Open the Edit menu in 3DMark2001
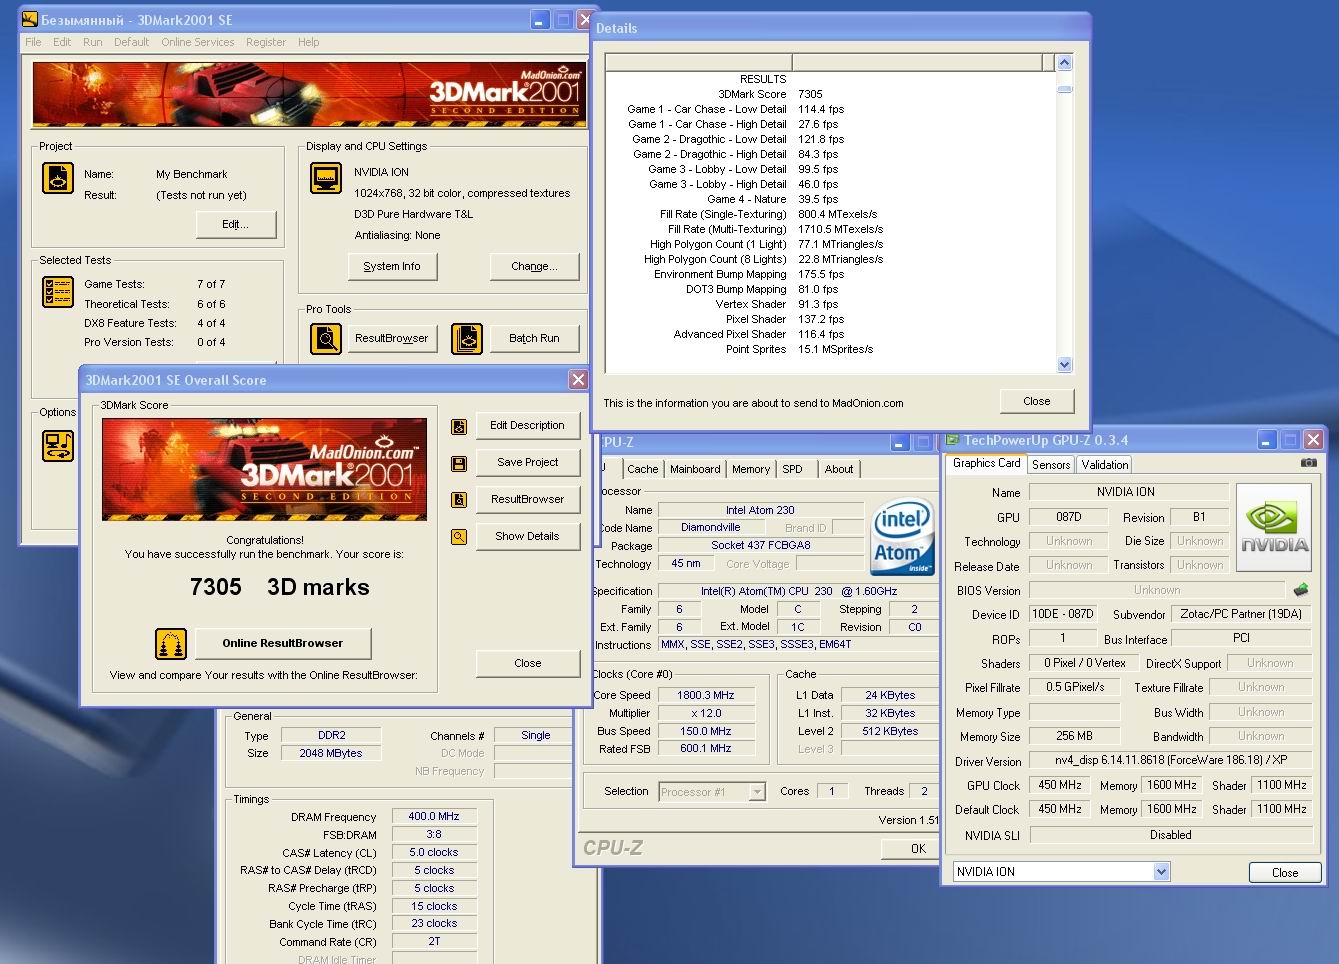 [x=62, y=42]
